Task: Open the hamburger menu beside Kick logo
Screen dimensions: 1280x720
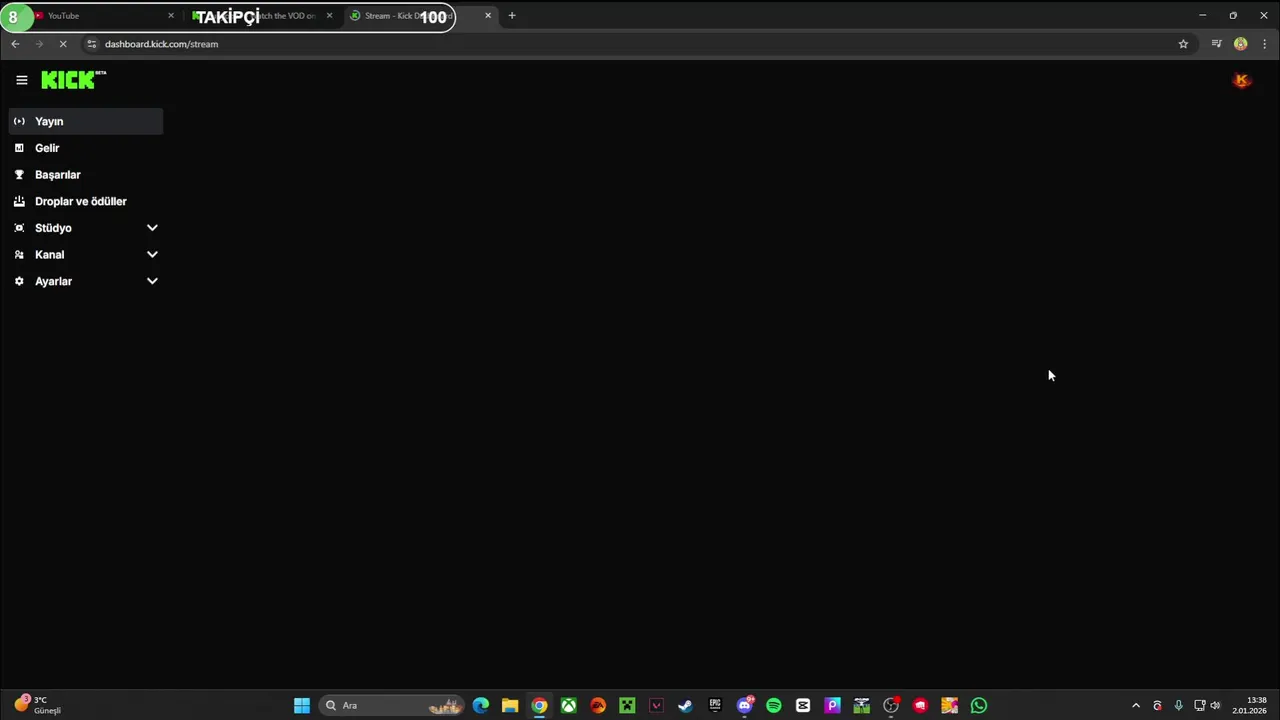Action: coord(21,80)
